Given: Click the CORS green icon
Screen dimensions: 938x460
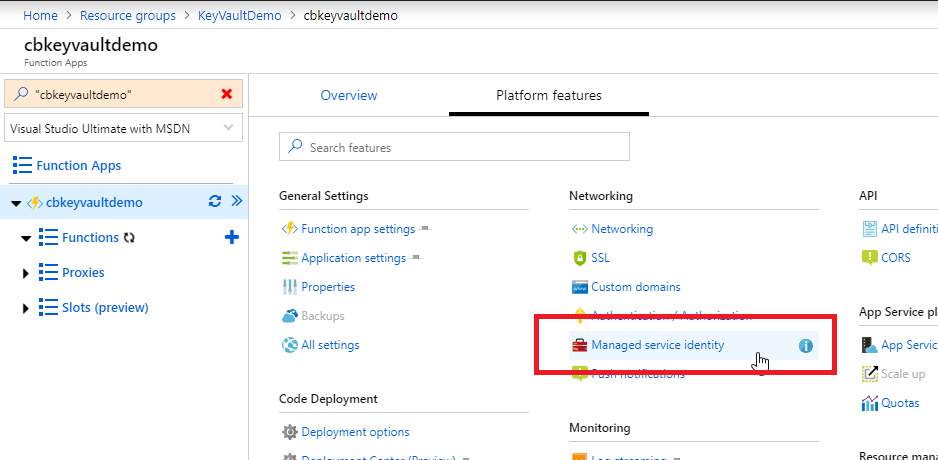Looking at the screenshot, I should click(869, 258).
